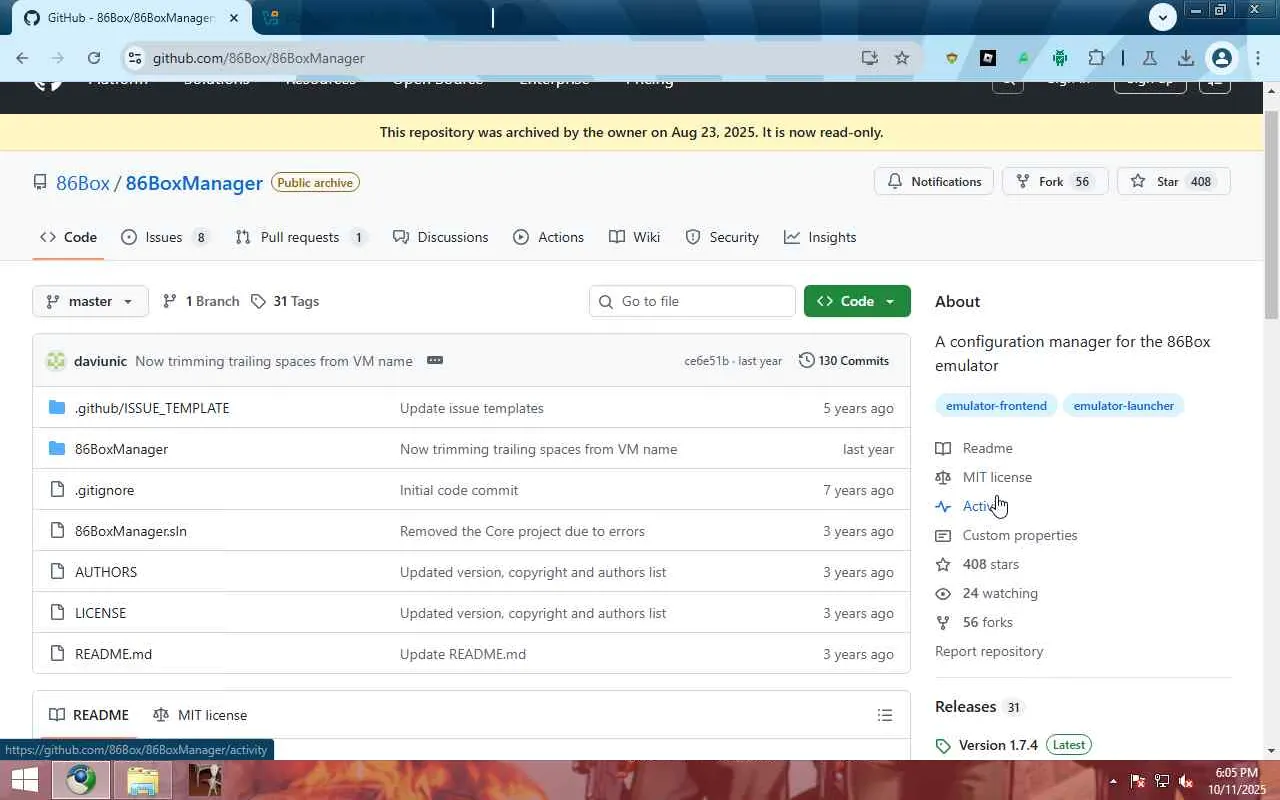Click the Windows Start button
Viewport: 1280px width, 800px height.
point(24,780)
